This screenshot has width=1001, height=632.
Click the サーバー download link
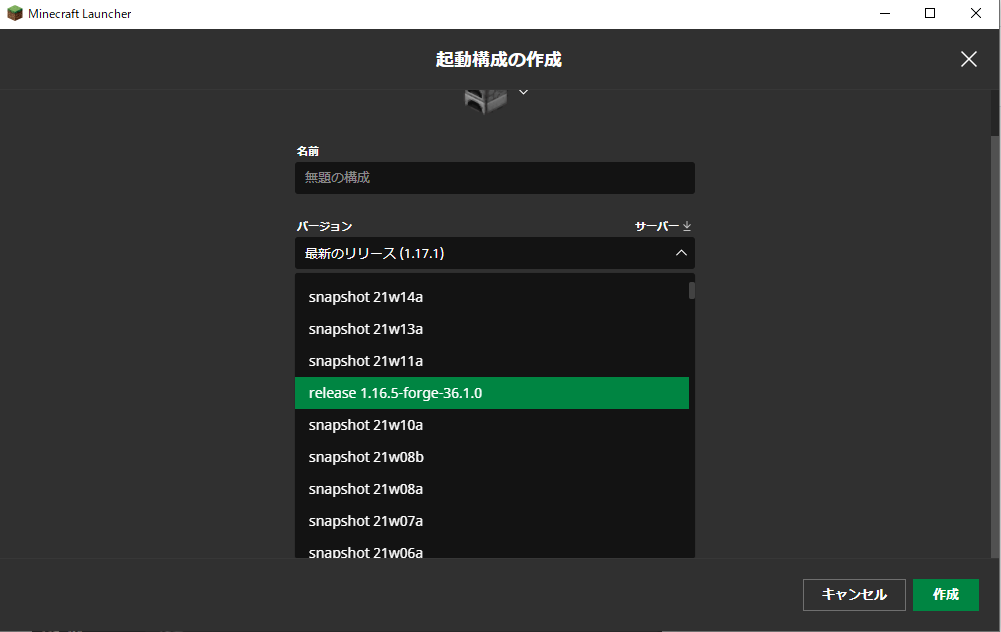coord(663,226)
